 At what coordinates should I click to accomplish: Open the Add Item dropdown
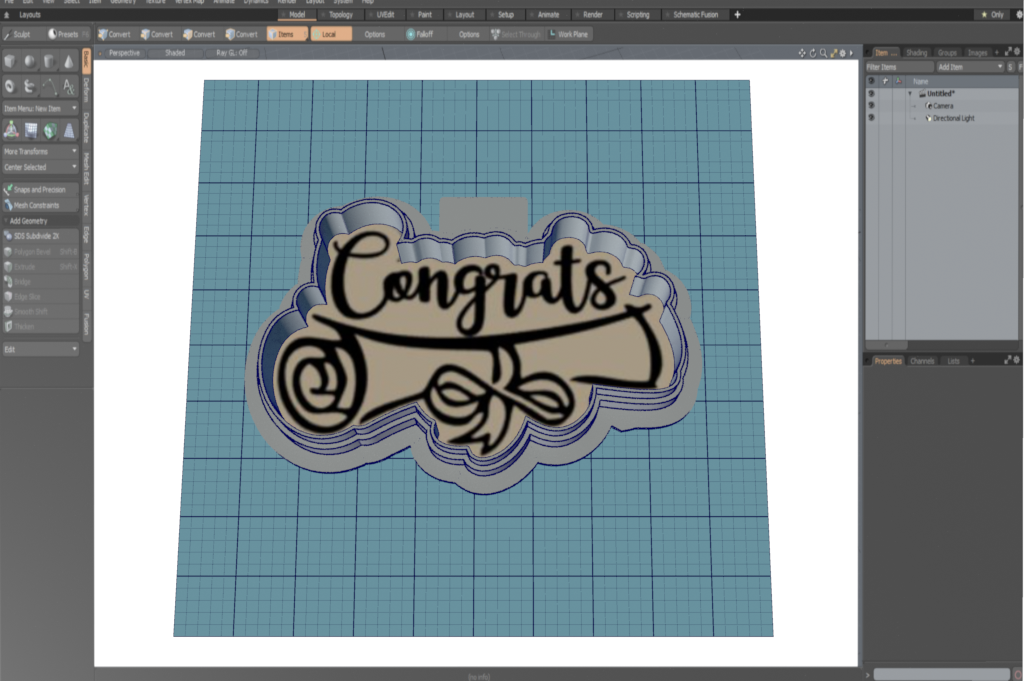pos(968,66)
